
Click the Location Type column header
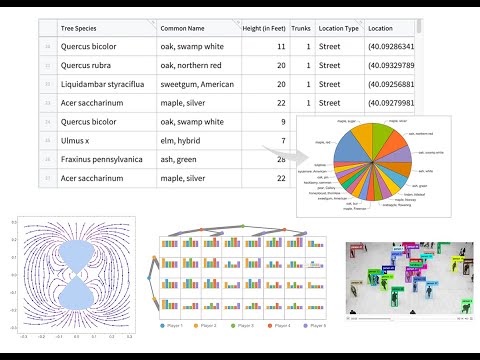pyautogui.click(x=340, y=28)
